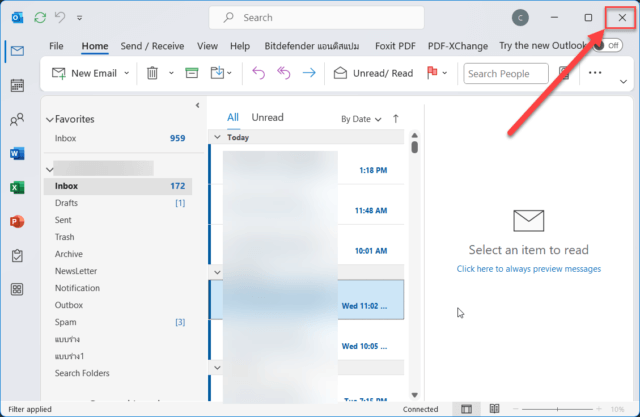Open the PDF-XChange tab

point(458,46)
